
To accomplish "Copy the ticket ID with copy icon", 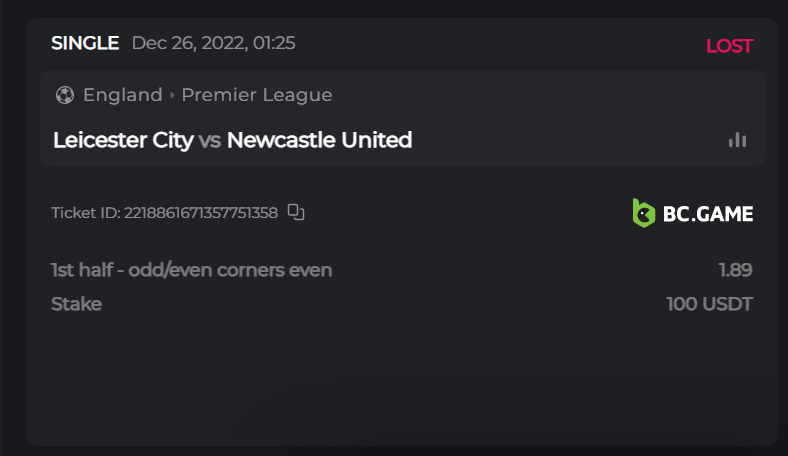I will (296, 212).
